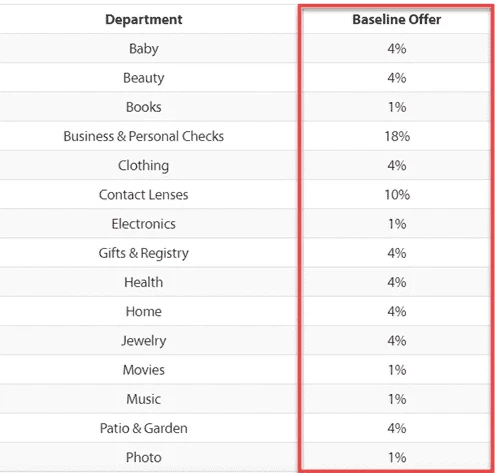Screen dimensions: 495x473
Task: Click the 1% offer in Photo row
Action: pyautogui.click(x=397, y=457)
